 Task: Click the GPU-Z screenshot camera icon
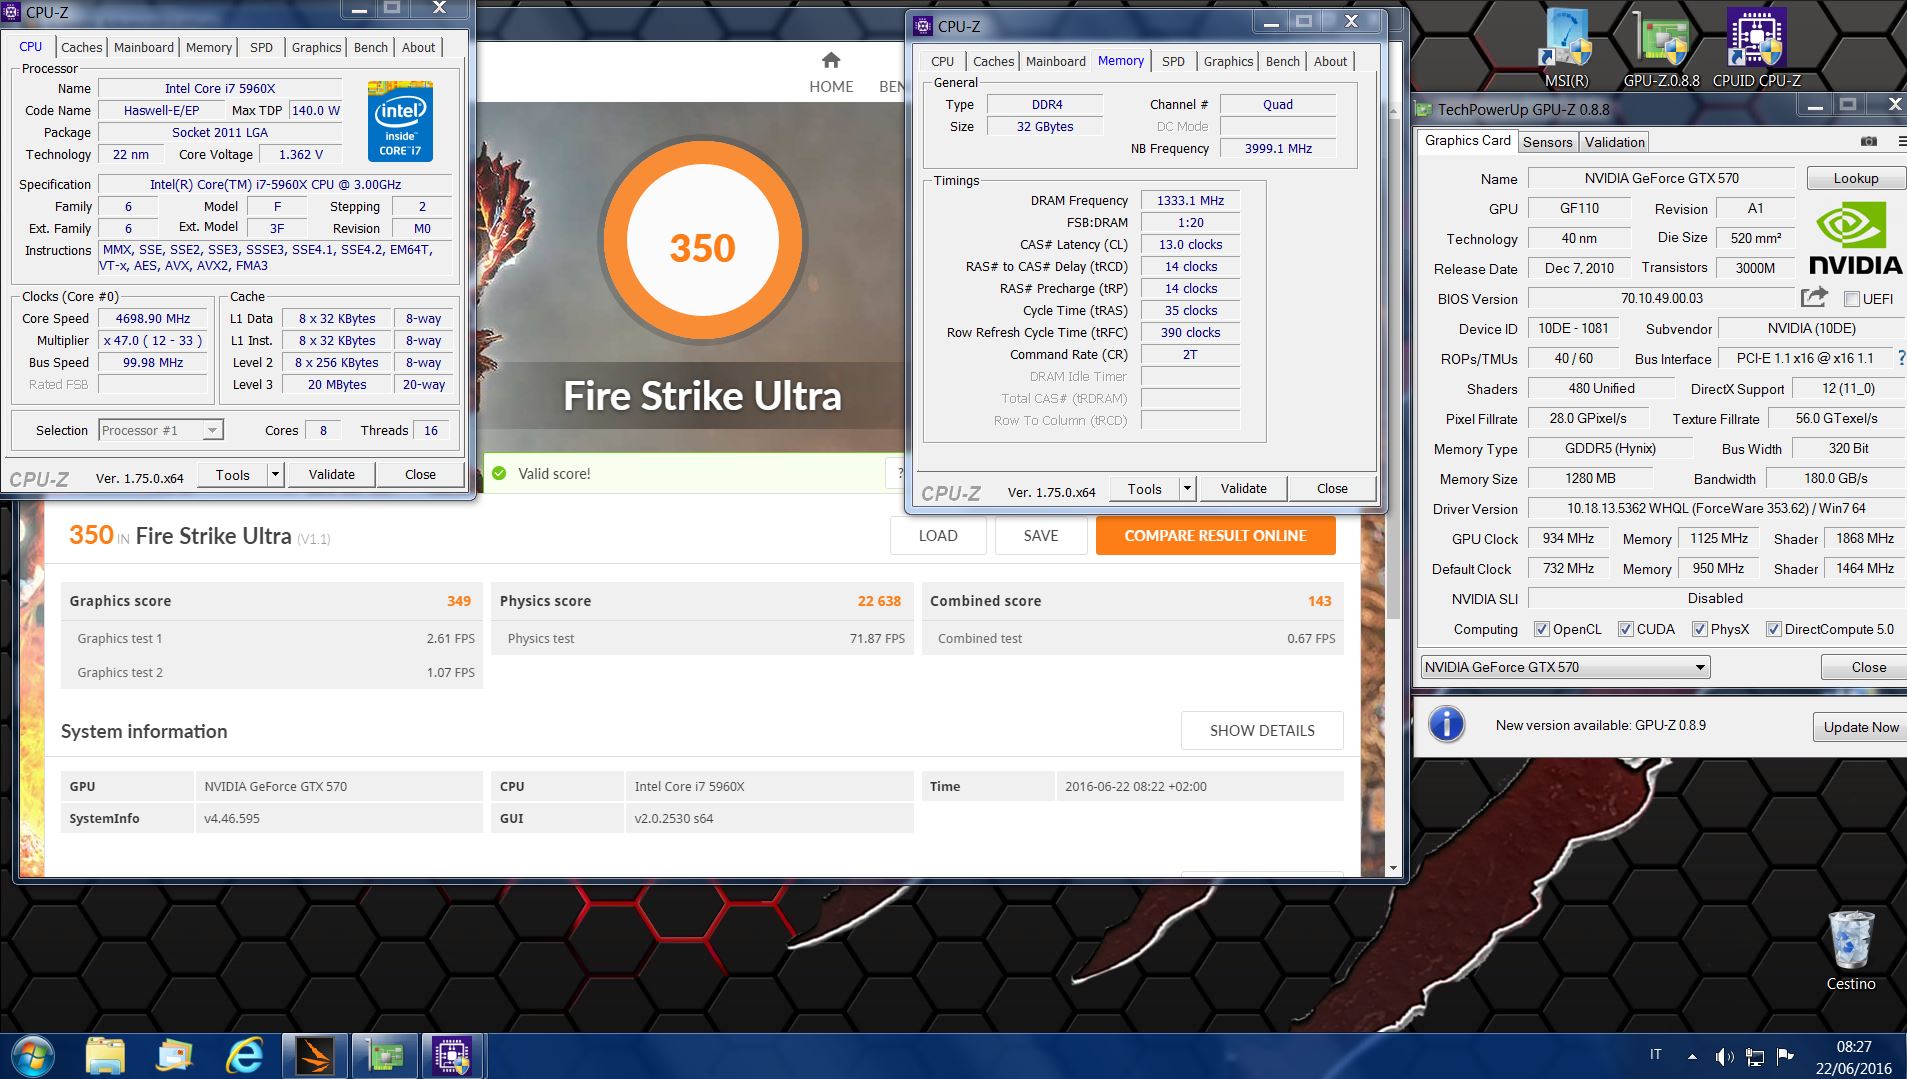click(1868, 141)
